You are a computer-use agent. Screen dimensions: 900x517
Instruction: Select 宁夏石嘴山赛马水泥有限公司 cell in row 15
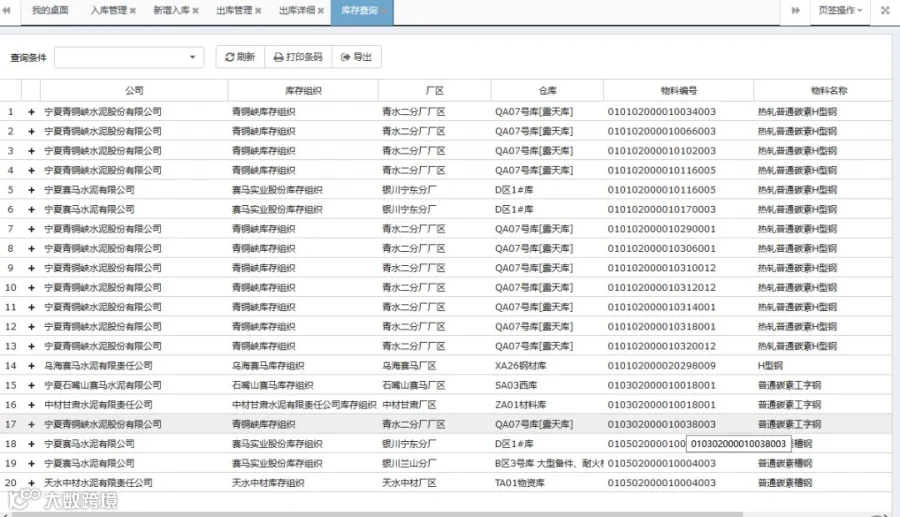(x=134, y=385)
